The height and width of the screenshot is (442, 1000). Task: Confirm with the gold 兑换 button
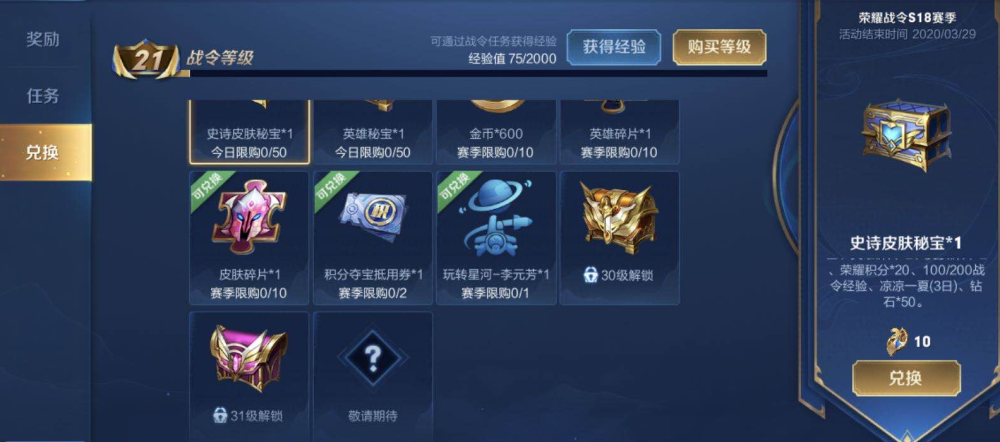tap(906, 378)
